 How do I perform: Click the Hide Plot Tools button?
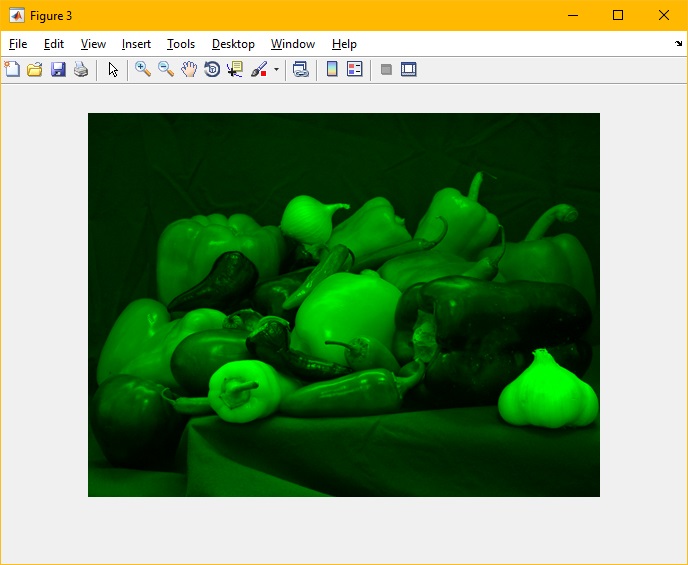coord(386,69)
